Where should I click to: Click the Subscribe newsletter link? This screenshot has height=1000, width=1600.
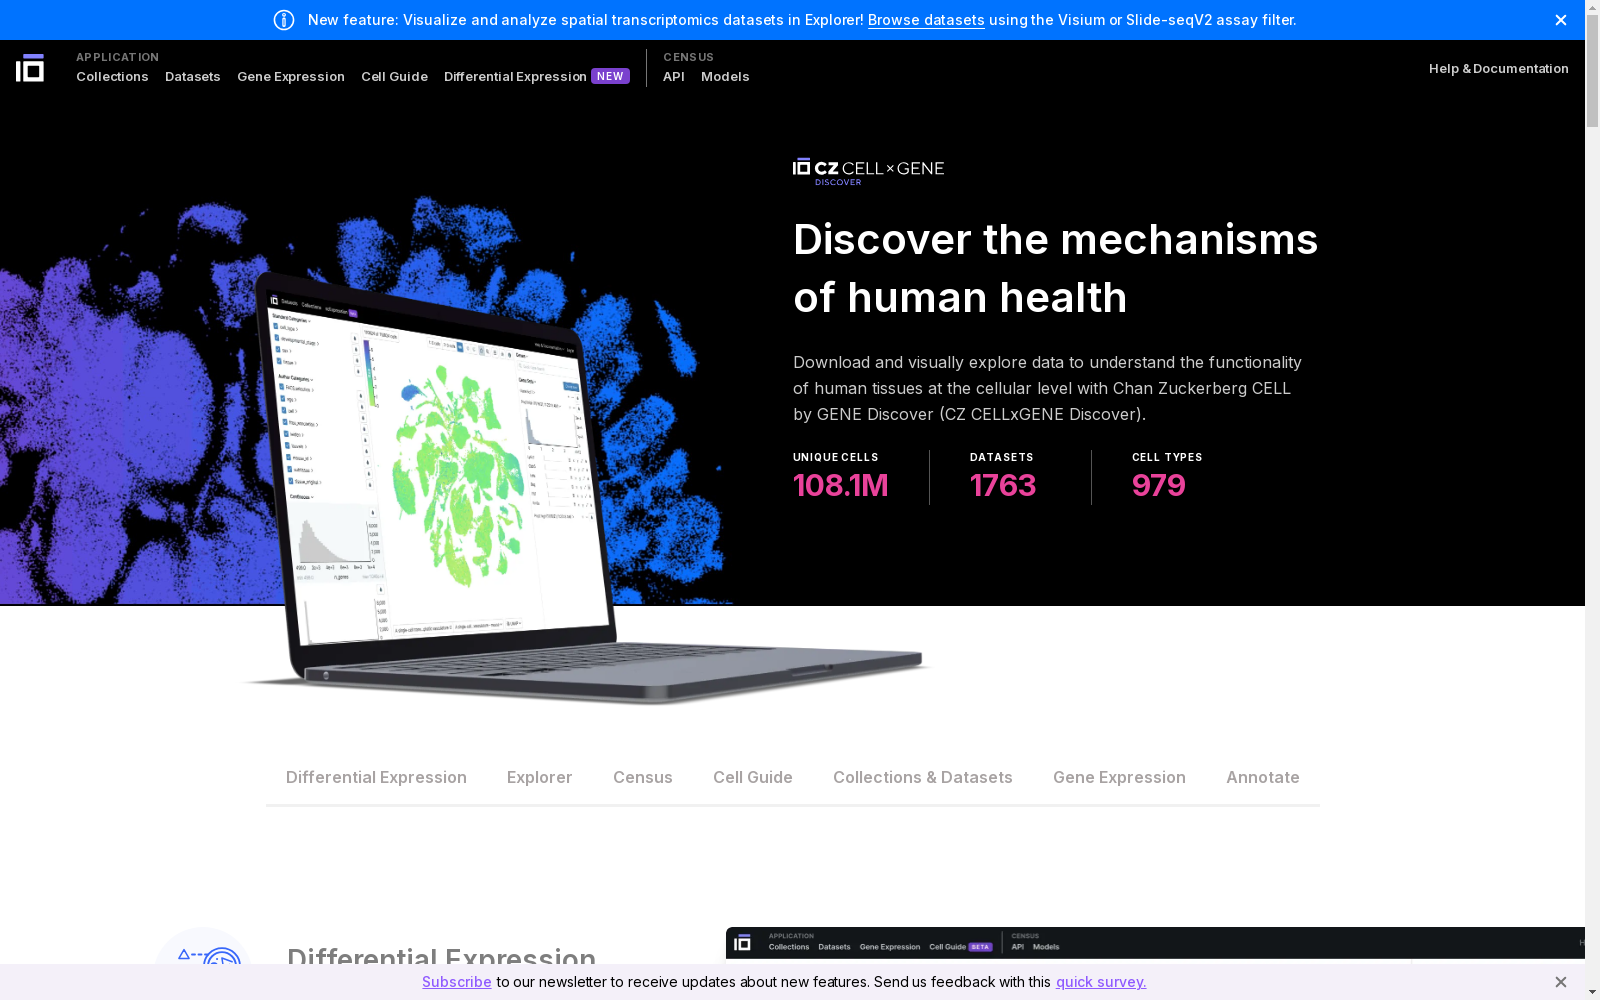click(457, 982)
